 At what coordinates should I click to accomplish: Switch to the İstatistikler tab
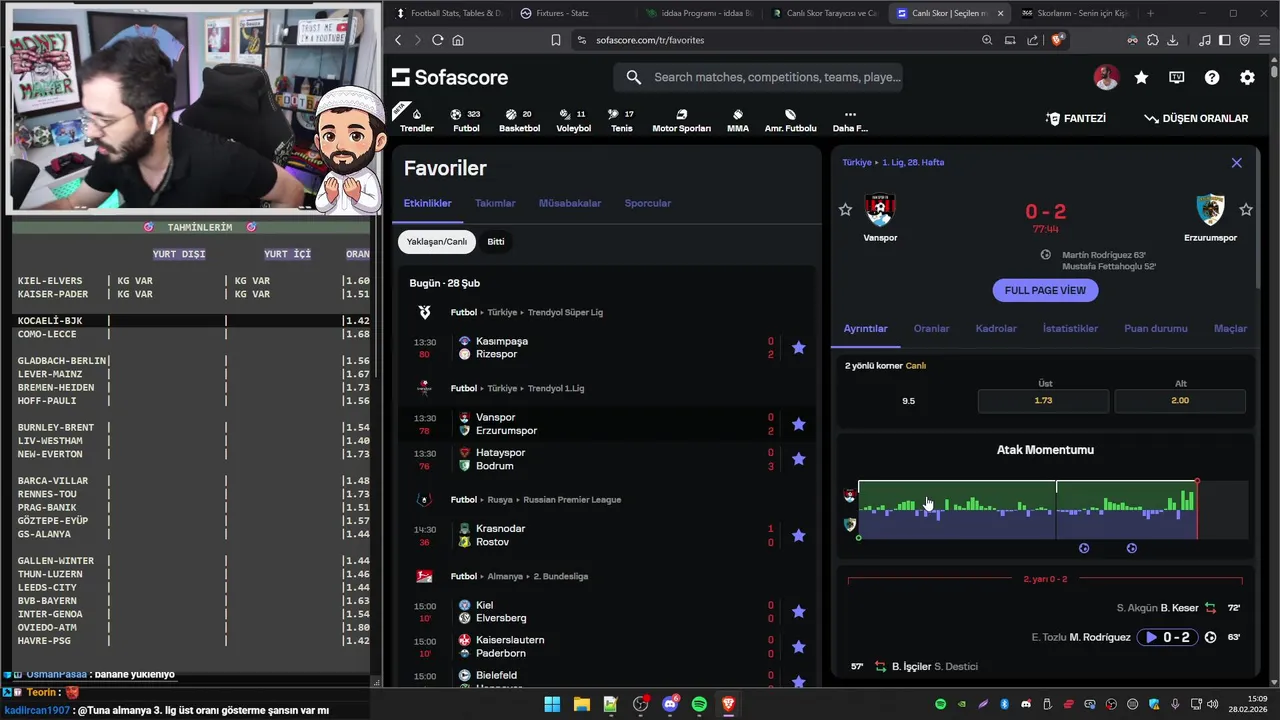tap(1070, 328)
